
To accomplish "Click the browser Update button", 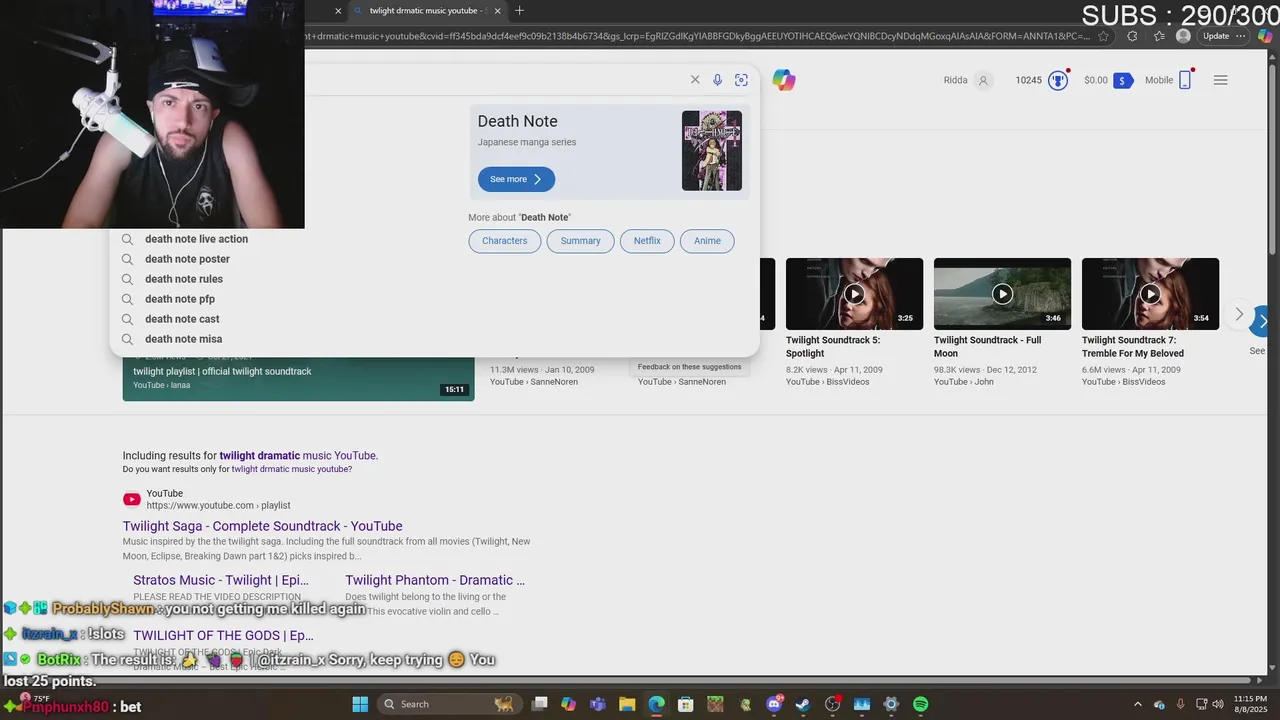I will [1216, 36].
